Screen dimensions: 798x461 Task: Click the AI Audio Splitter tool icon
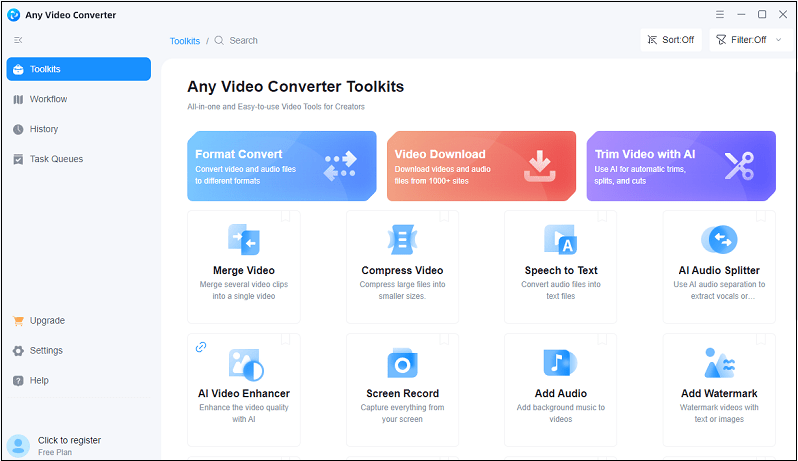pos(719,239)
